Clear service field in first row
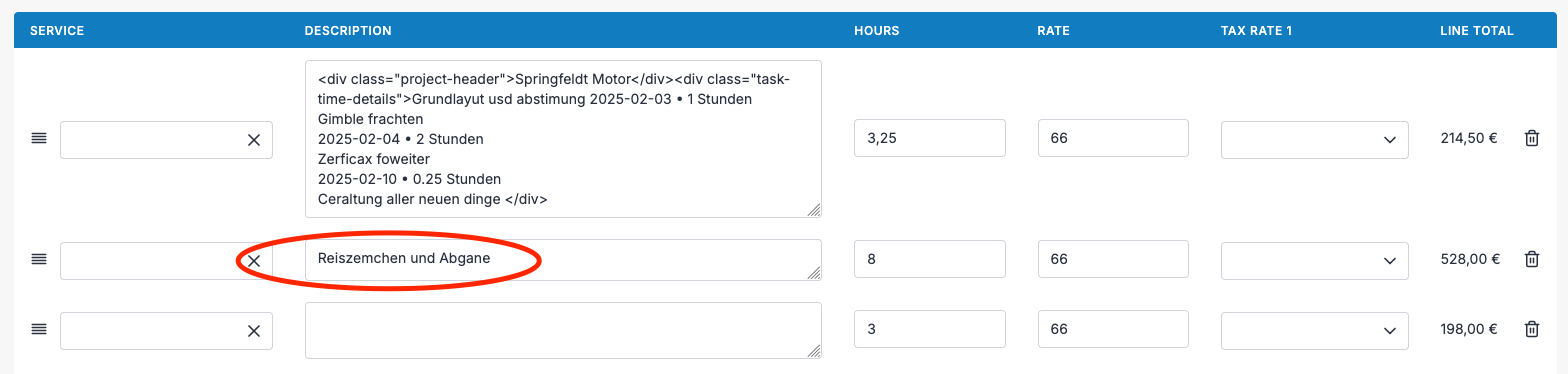Viewport: 1568px width, 374px height. pyautogui.click(x=254, y=140)
